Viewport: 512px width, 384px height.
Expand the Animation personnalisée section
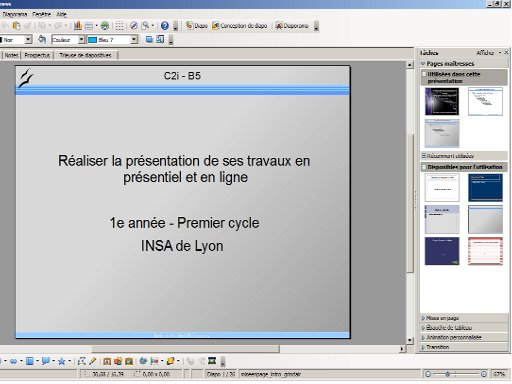464,337
